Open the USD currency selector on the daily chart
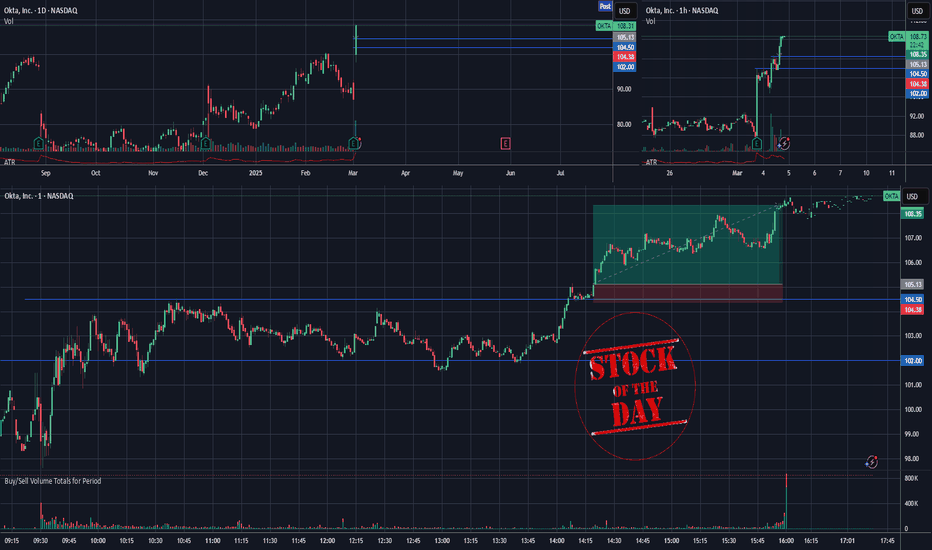This screenshot has height=550, width=932. pyautogui.click(x=624, y=11)
